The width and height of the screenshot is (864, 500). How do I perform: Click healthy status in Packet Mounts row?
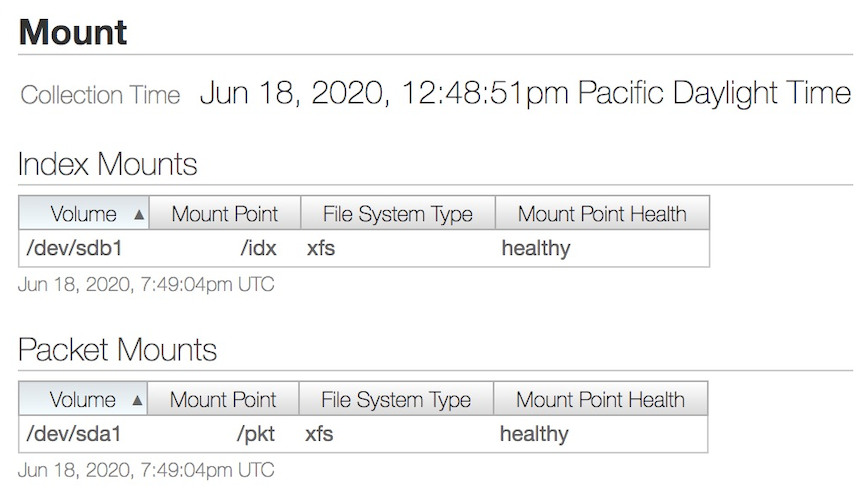click(534, 434)
